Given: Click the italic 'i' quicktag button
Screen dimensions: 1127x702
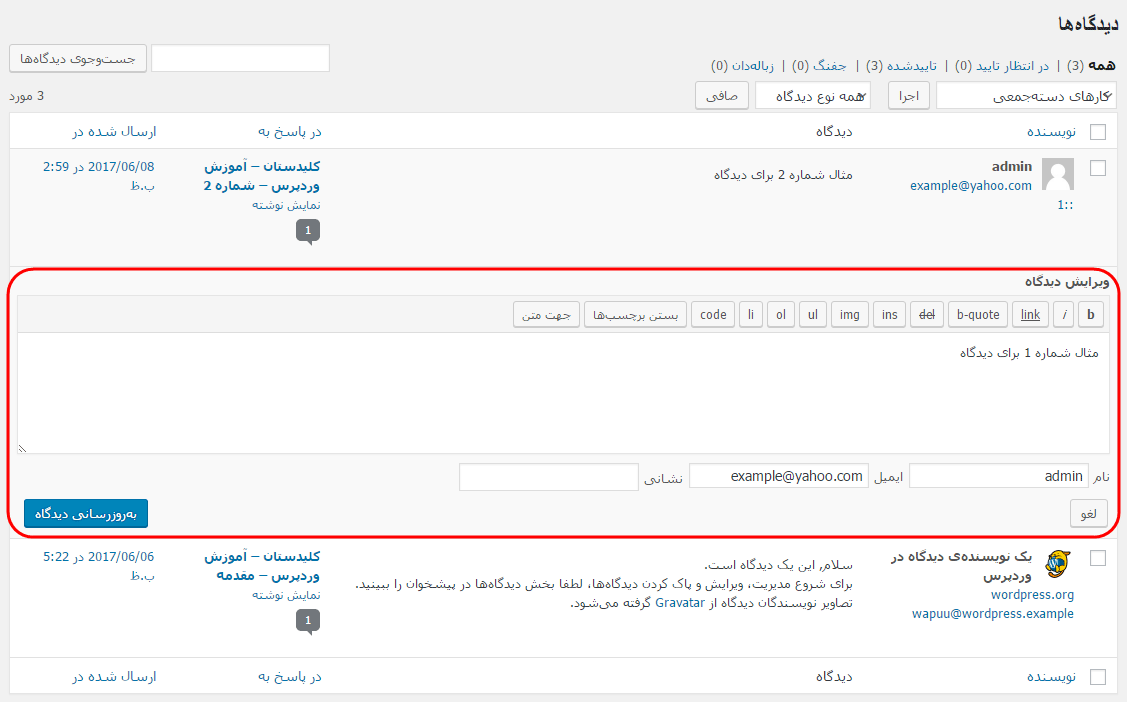Looking at the screenshot, I should point(1064,315).
